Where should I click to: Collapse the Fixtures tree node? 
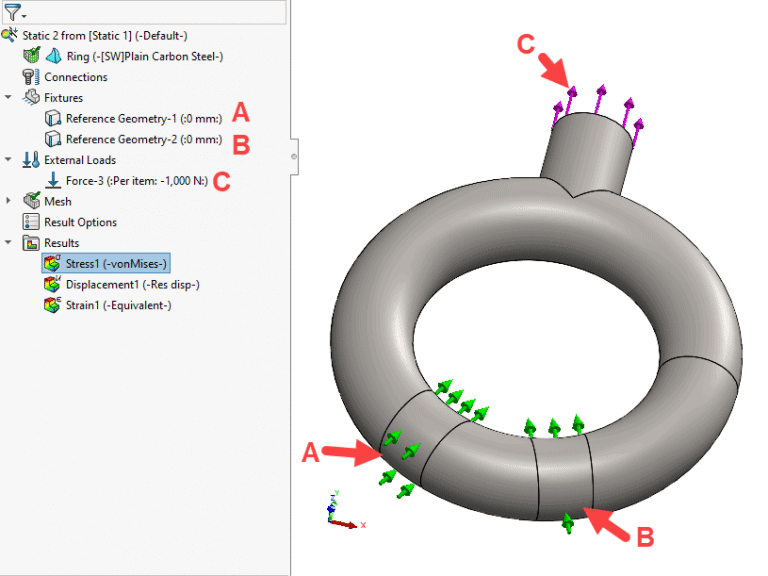[9, 98]
